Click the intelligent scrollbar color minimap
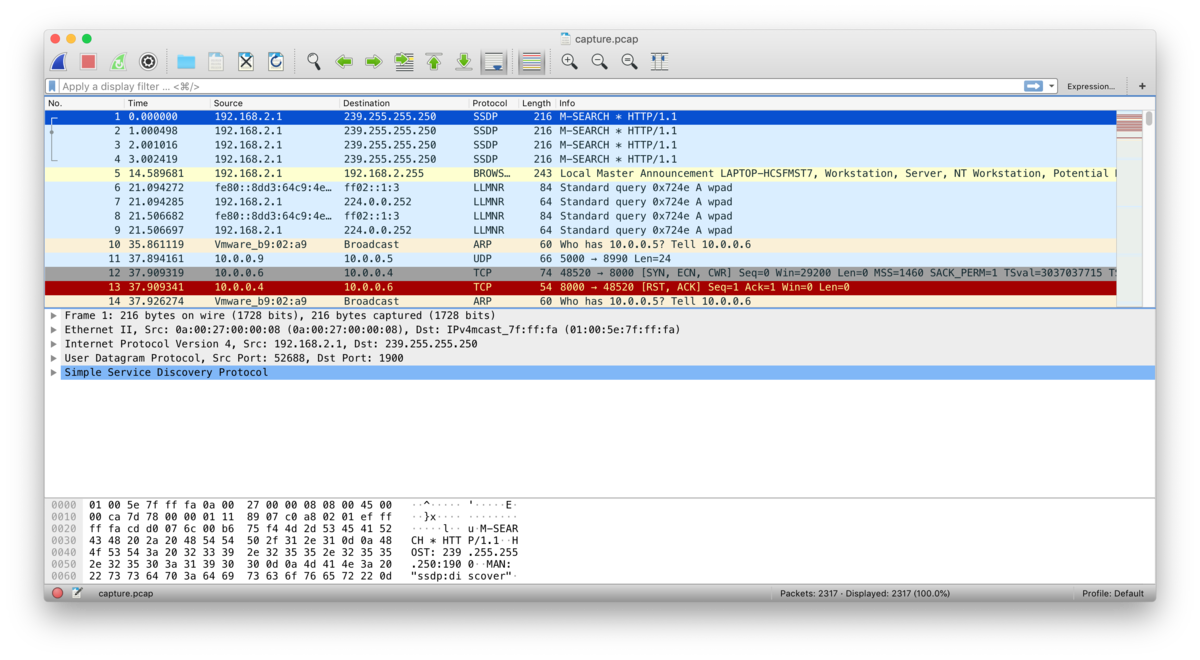 [x=1129, y=208]
